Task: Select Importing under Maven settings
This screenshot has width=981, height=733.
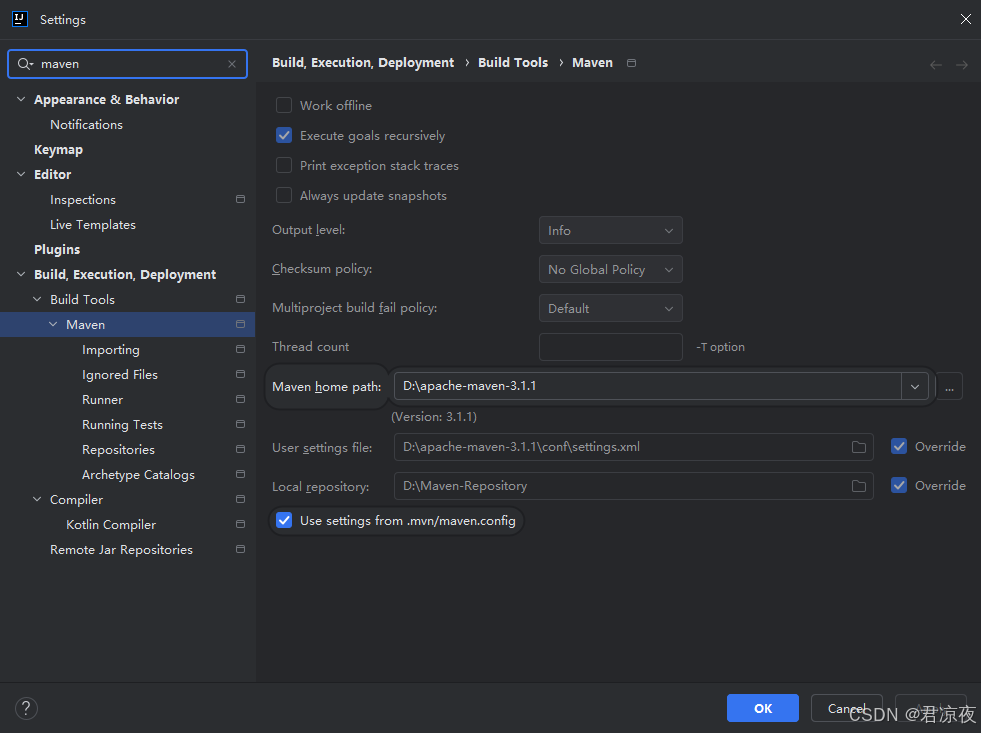Action: 111,350
